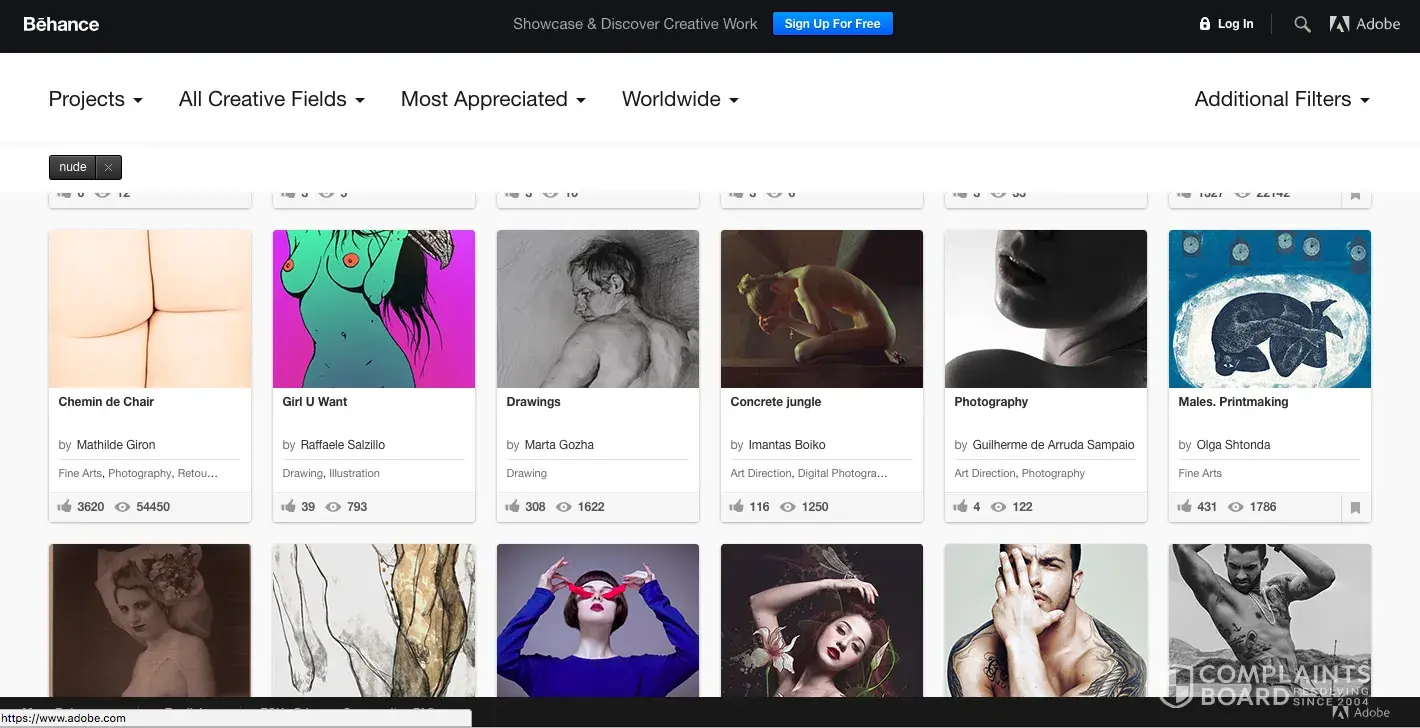Click the Adobe logo in header
Viewport: 1420px width, 728px height.
coord(1364,24)
